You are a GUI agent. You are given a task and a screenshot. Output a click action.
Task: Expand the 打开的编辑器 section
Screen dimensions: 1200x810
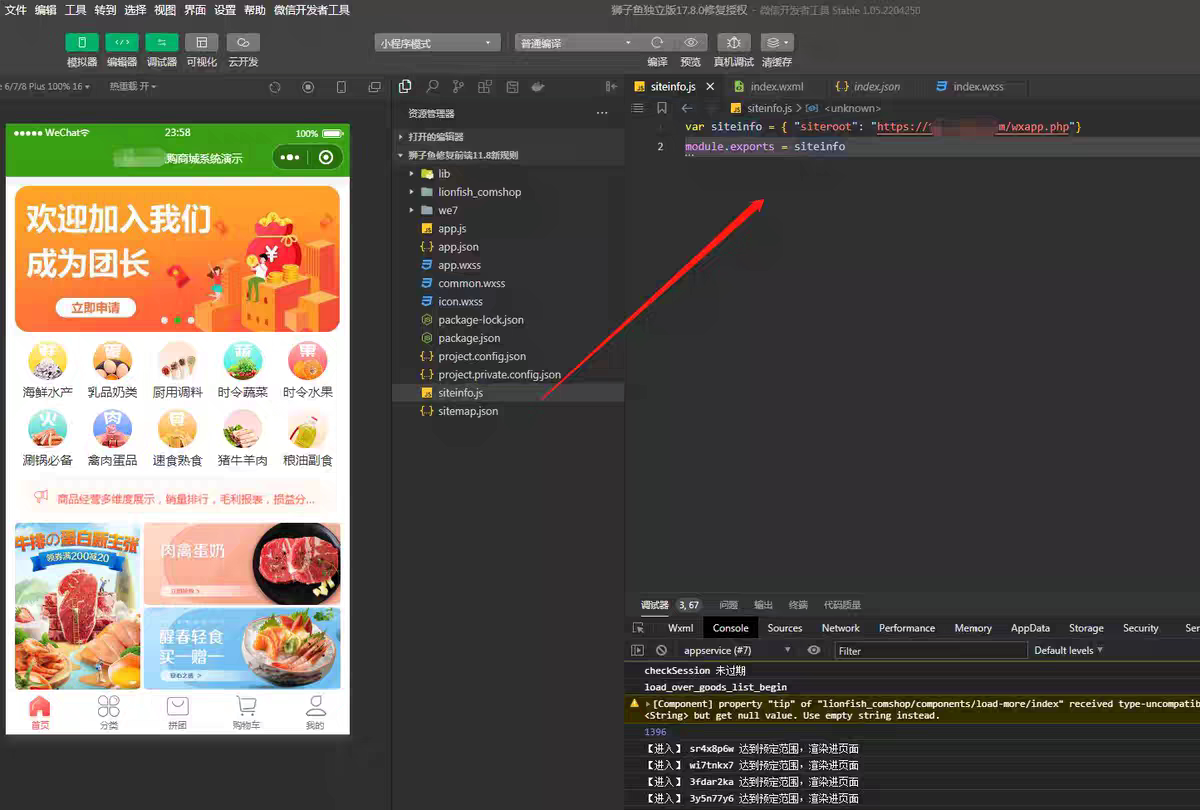click(507, 137)
